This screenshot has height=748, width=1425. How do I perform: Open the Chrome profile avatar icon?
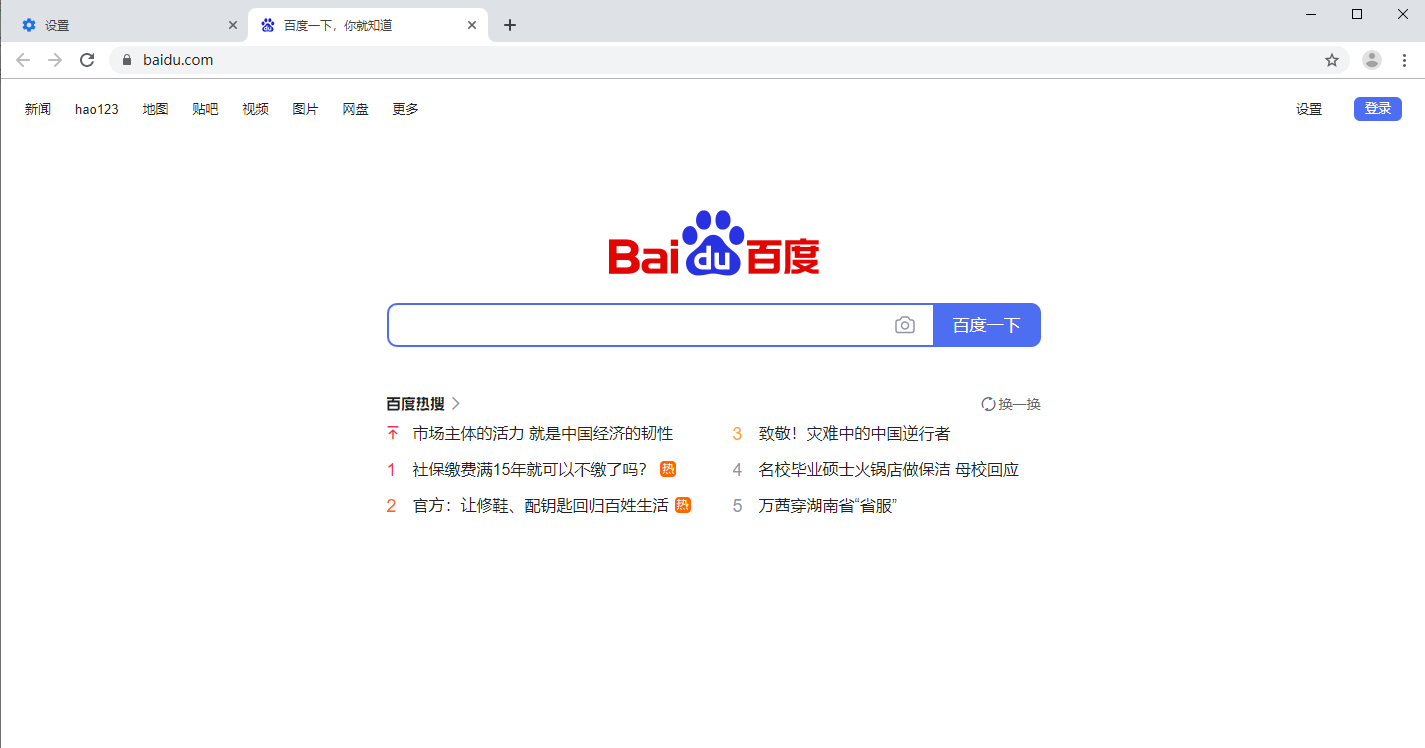[1372, 60]
